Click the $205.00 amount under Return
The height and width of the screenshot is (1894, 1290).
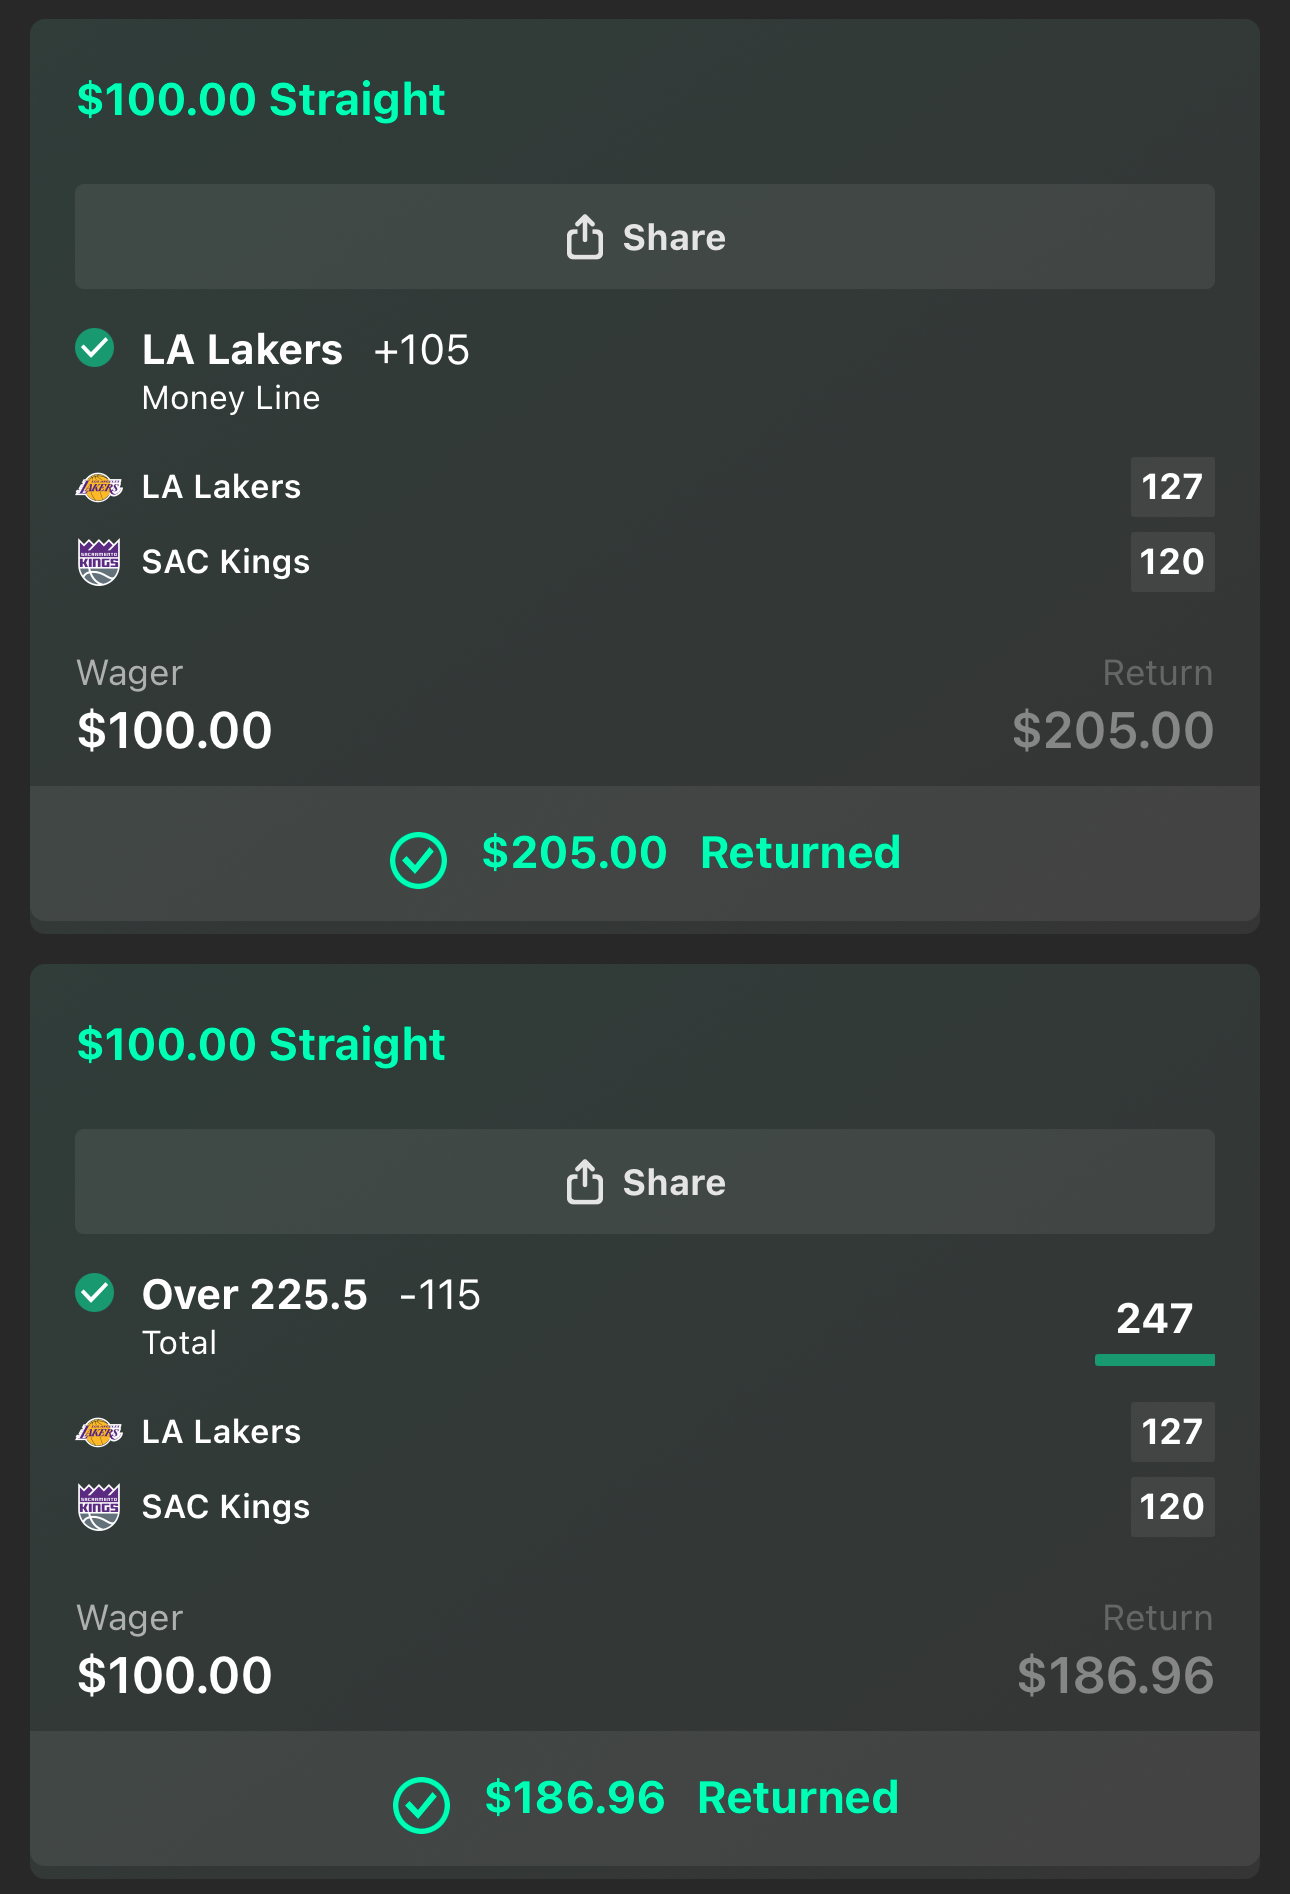point(1112,730)
